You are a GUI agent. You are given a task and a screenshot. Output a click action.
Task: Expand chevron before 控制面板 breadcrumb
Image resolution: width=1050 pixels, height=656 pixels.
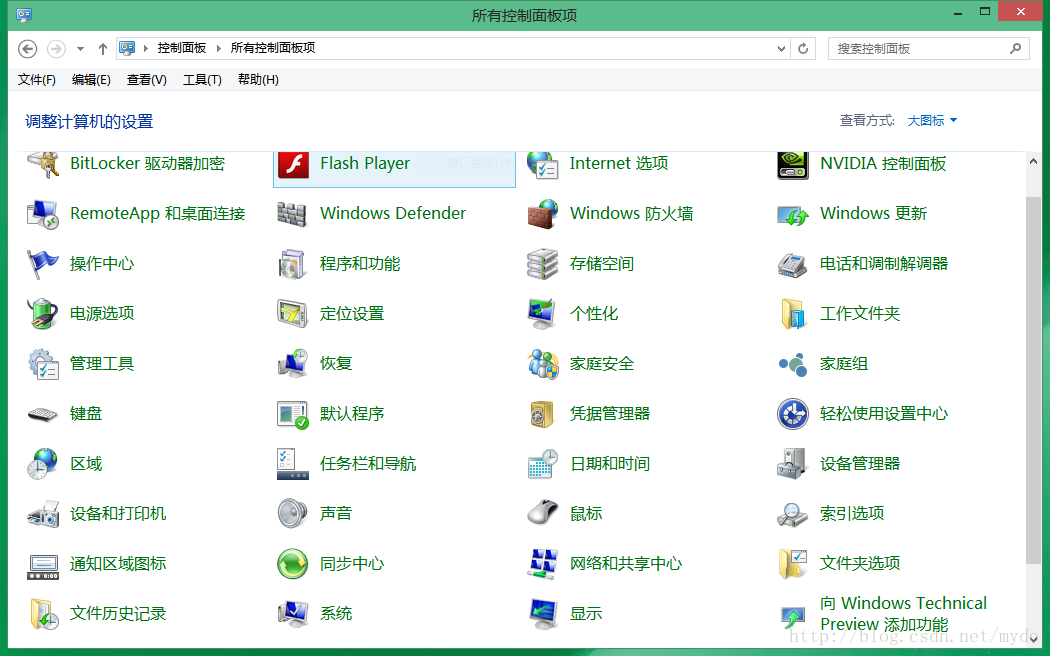point(145,48)
